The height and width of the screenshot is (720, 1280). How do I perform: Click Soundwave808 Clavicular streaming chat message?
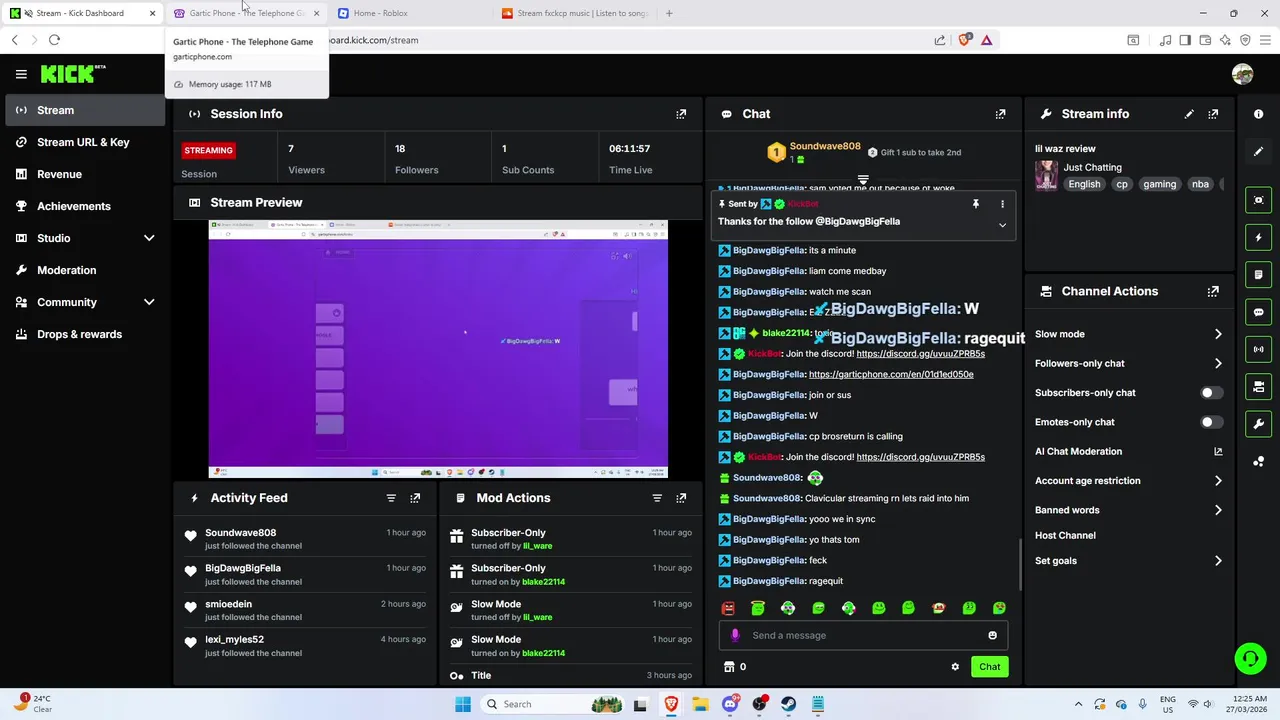coord(851,498)
